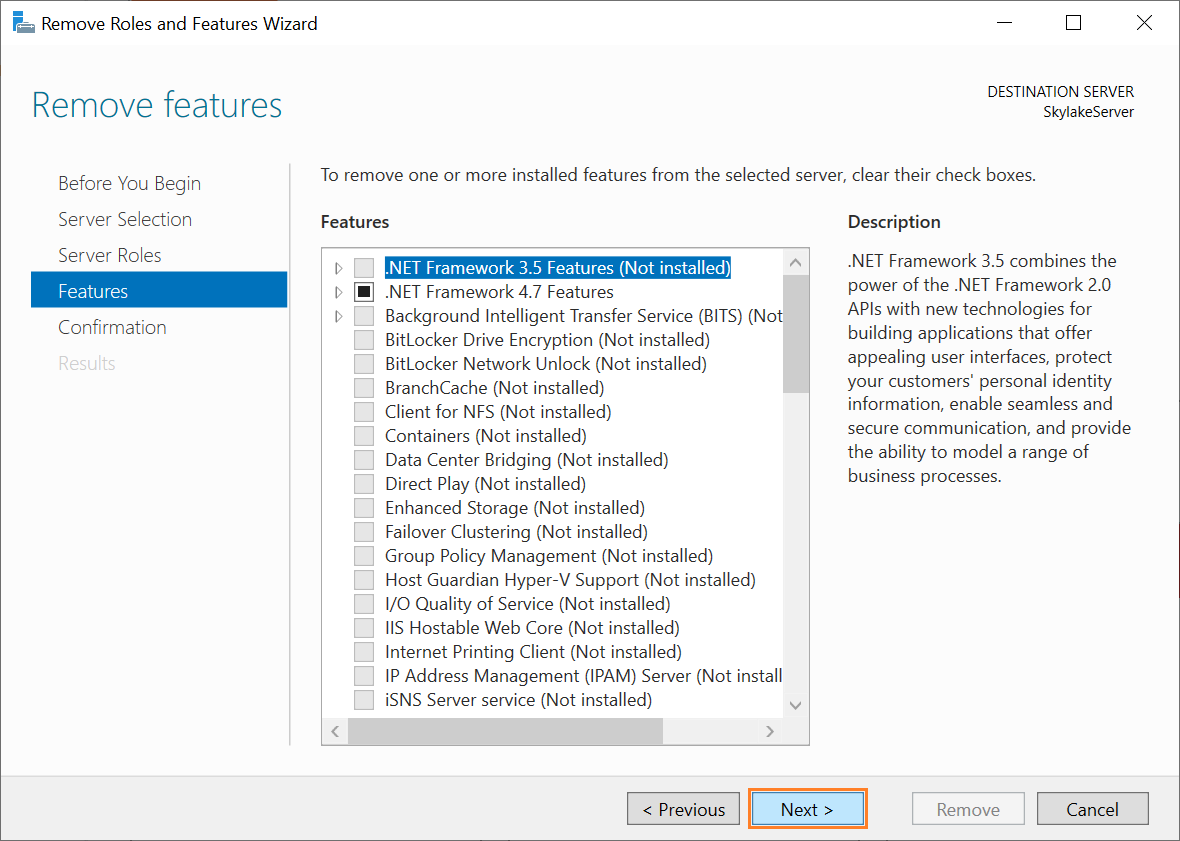The width and height of the screenshot is (1180, 841).
Task: Toggle Background Intelligent Transfer Service checkbox
Action: tap(364, 316)
